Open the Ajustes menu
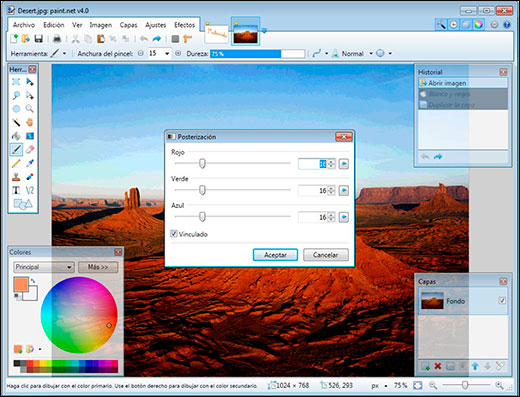 point(155,25)
